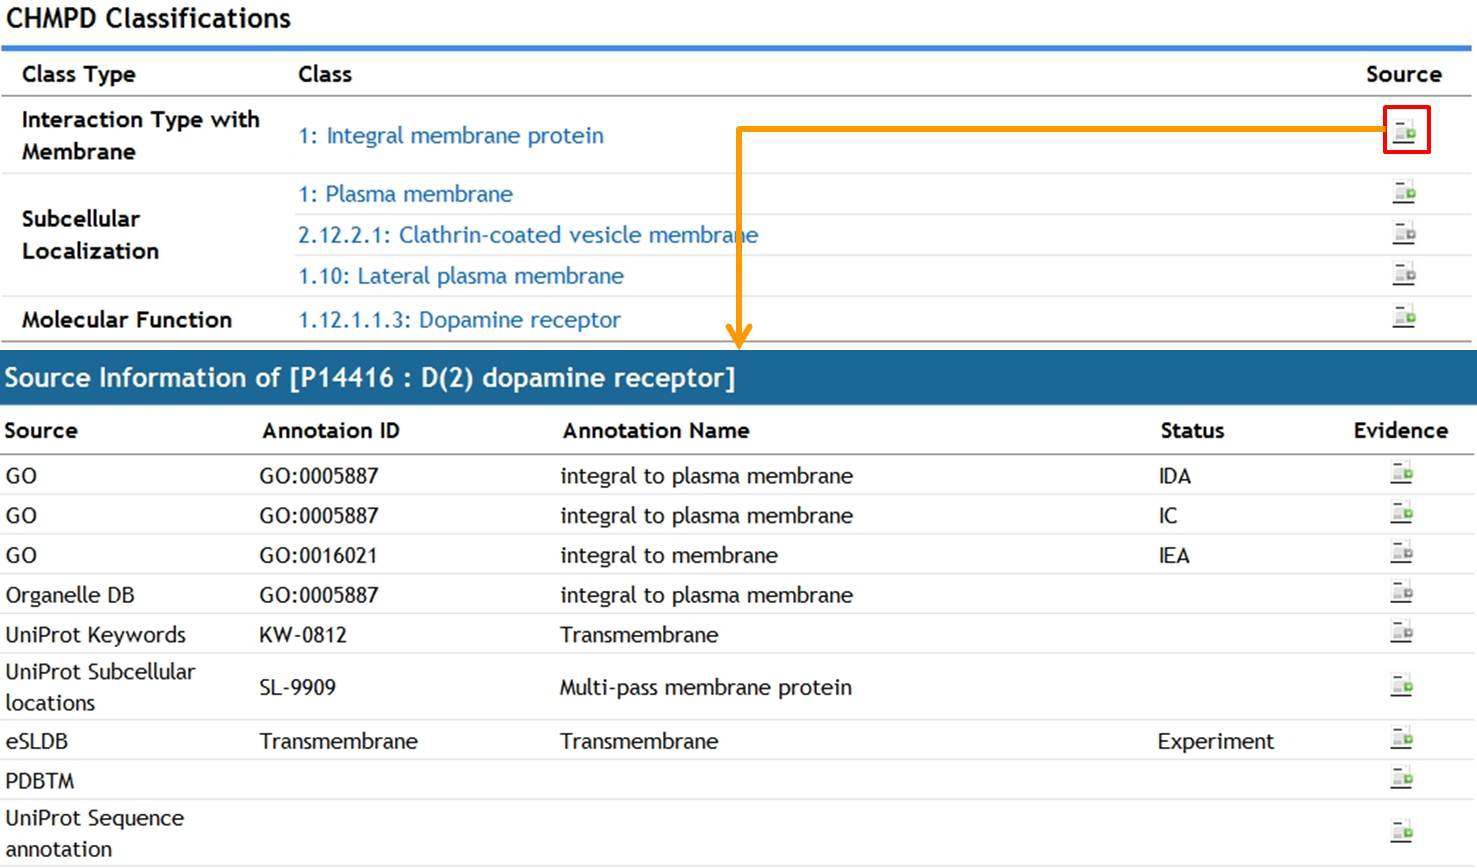Click 'Annotation Name' column header
This screenshot has height=868, width=1477.
click(x=655, y=430)
